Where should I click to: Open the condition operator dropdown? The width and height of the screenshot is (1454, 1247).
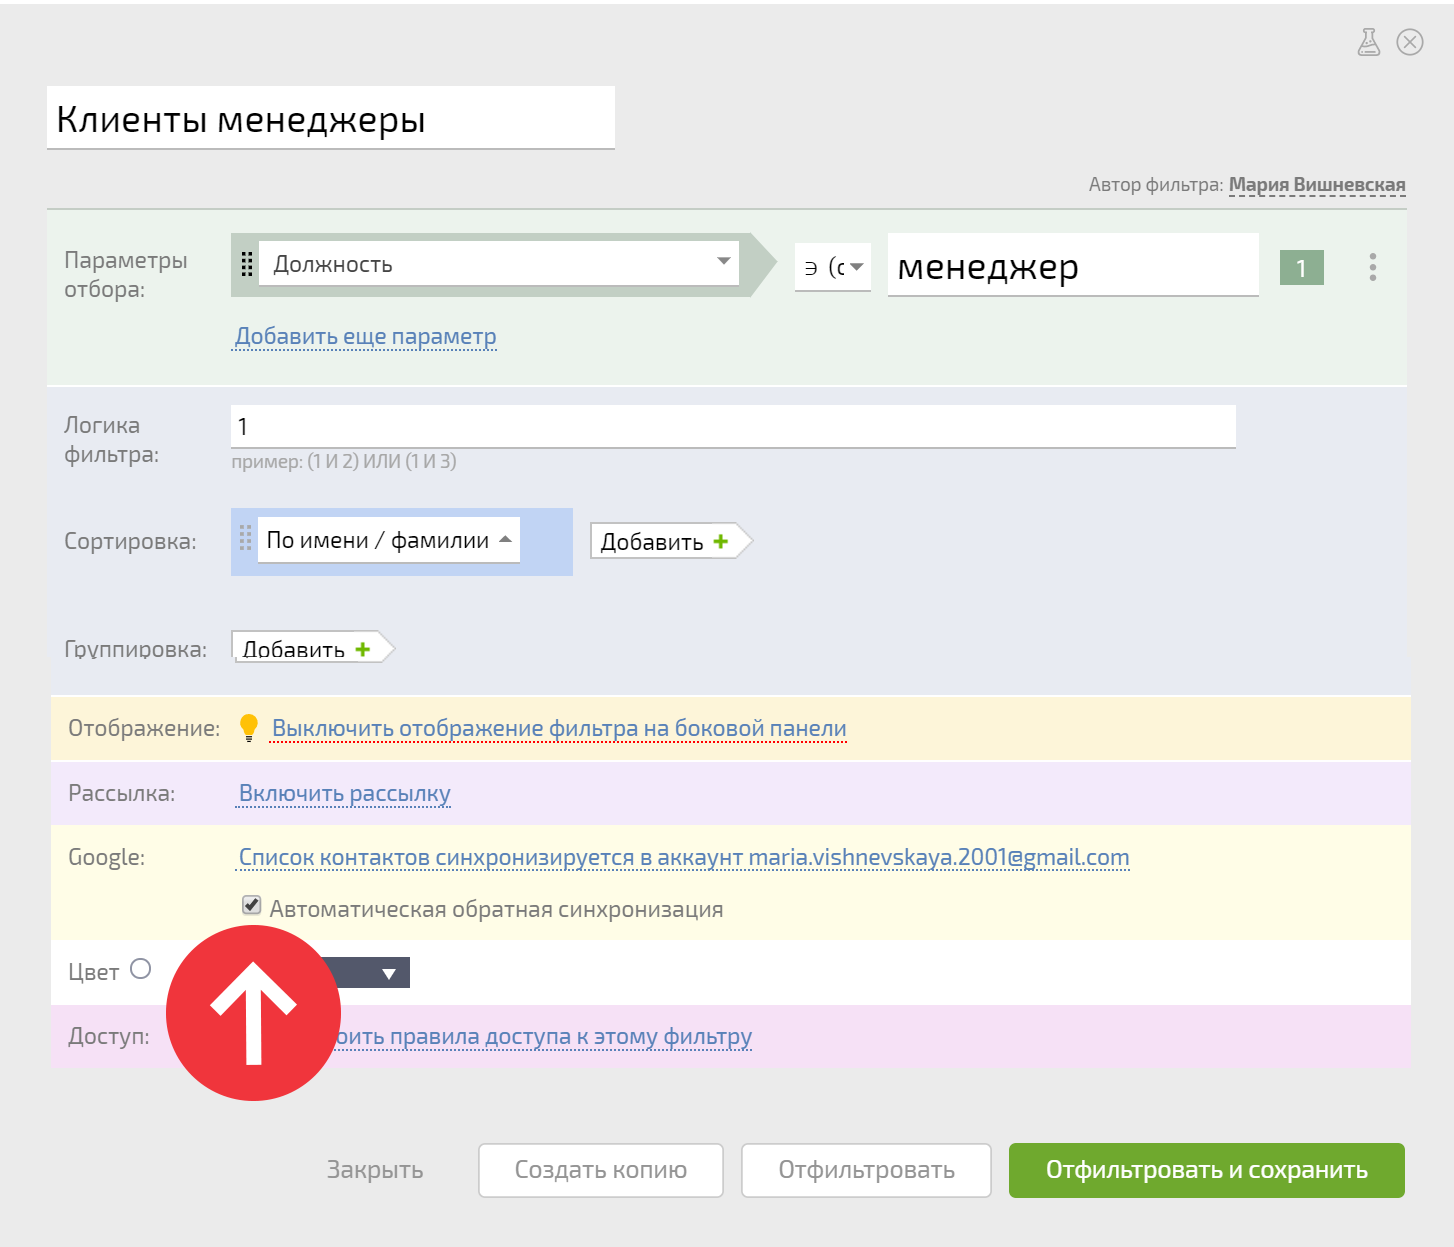pos(833,268)
